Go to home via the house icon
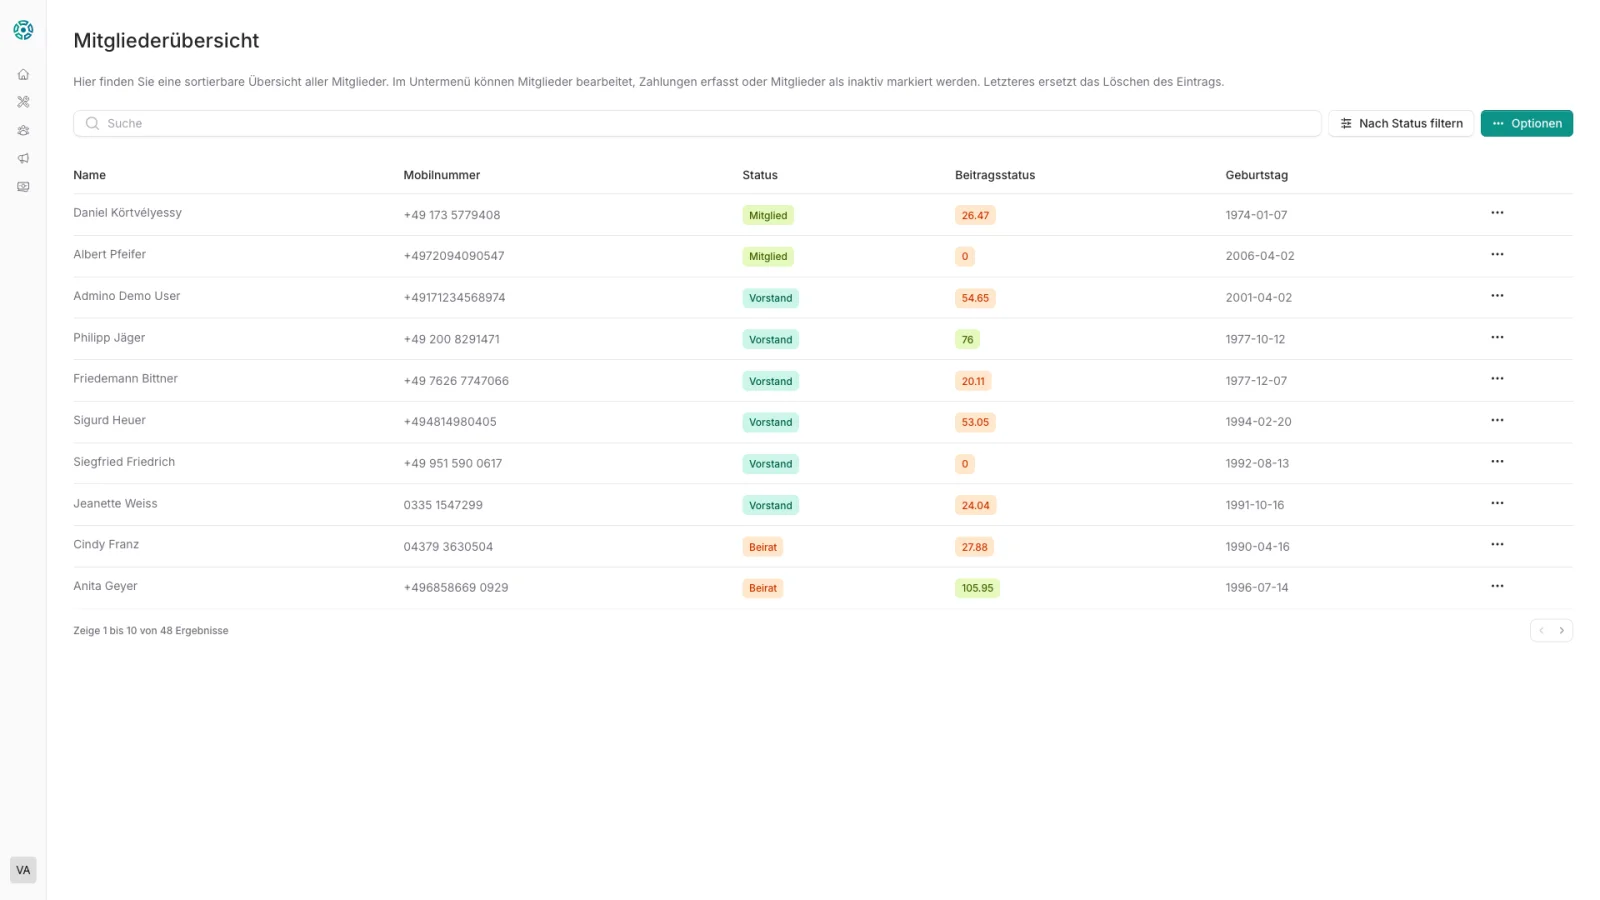1600x900 pixels. click(x=23, y=74)
